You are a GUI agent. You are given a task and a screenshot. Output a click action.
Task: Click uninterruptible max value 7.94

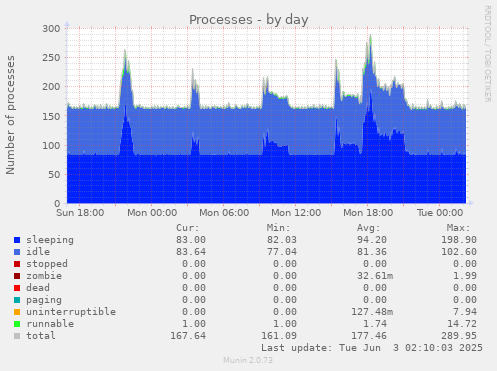(465, 312)
